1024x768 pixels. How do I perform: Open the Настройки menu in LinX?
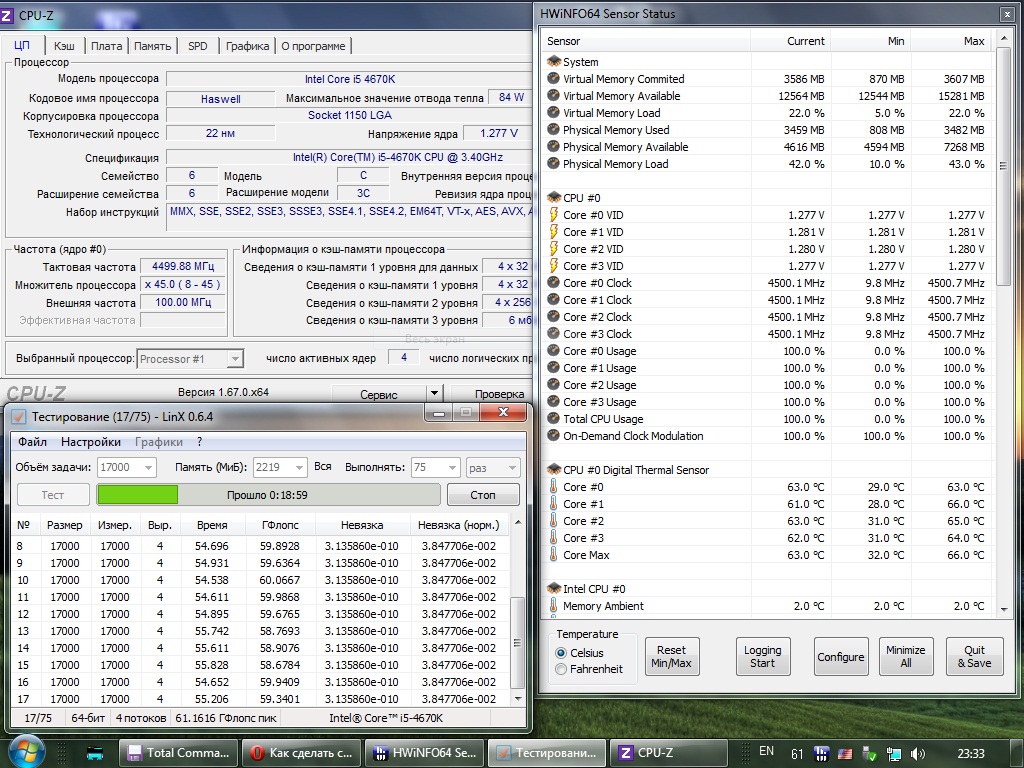click(91, 442)
